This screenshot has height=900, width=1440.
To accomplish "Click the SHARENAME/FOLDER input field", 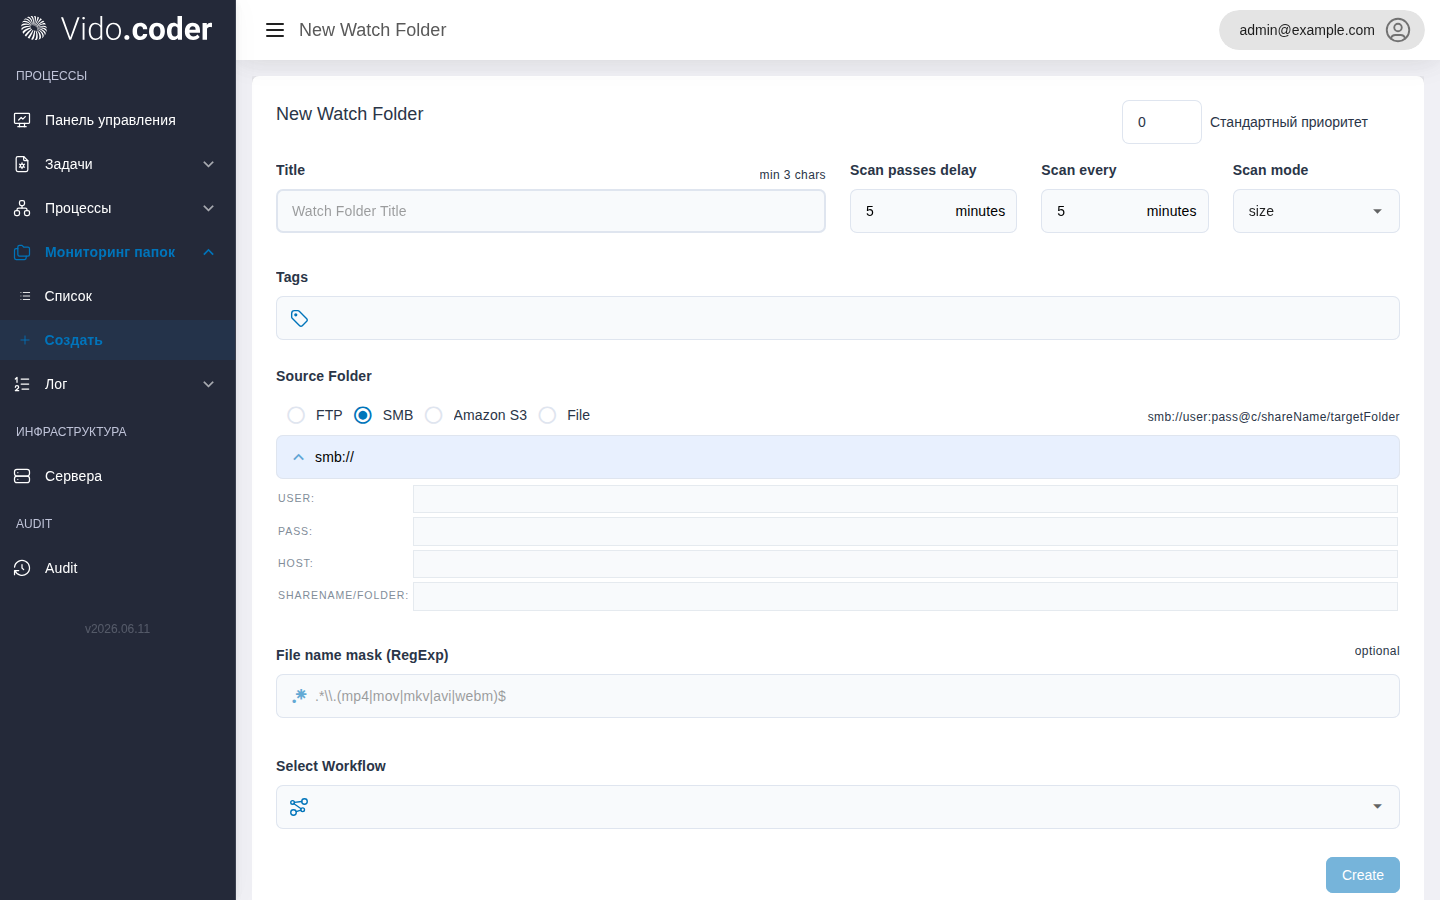I will [x=905, y=596].
